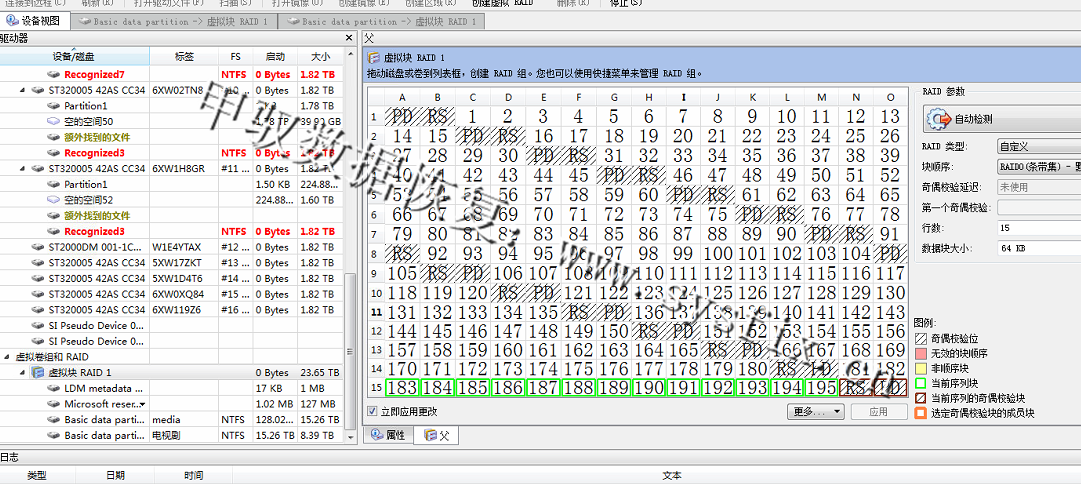Switch to the 属性 bottom tab
The height and width of the screenshot is (484, 1081).
pyautogui.click(x=388, y=435)
